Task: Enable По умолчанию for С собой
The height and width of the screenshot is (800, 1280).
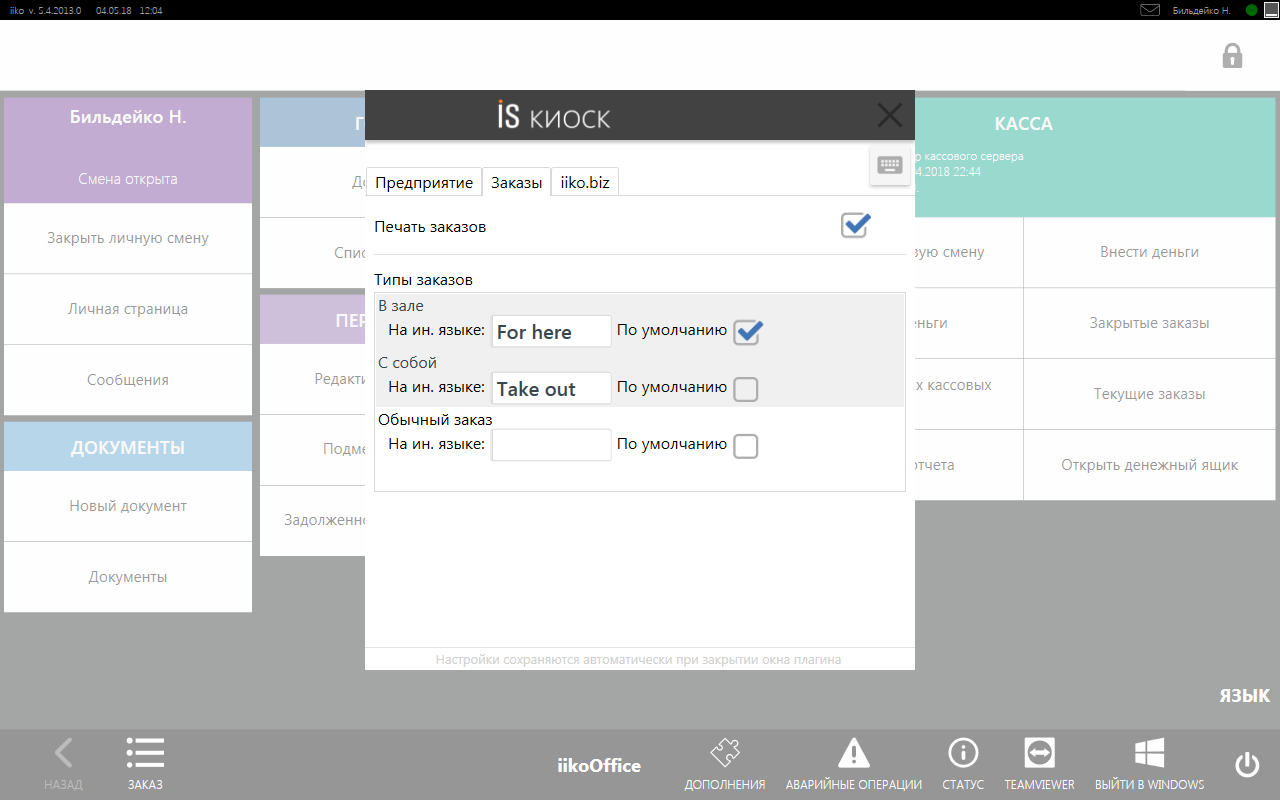Action: point(746,389)
